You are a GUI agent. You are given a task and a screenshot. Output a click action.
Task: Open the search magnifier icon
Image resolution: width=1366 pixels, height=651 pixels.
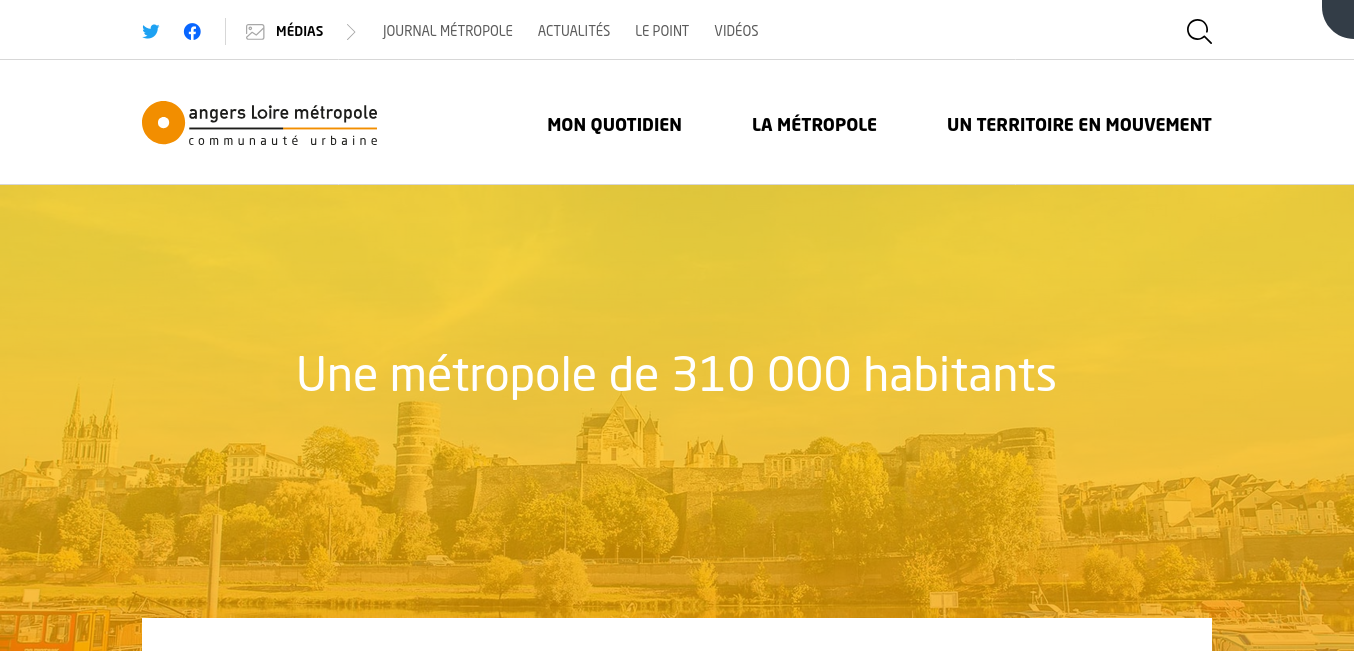[x=1199, y=31]
